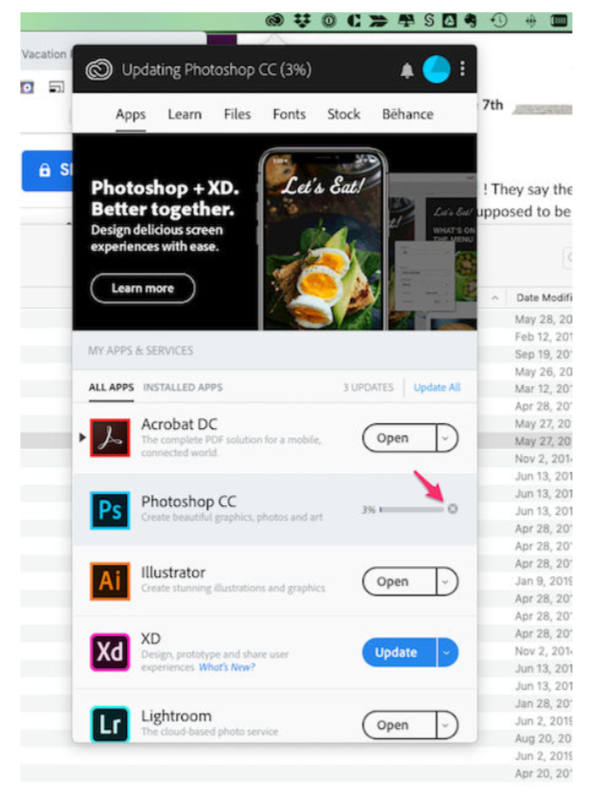Click Creative Cloud menu bar icon
Viewport: 590px width, 796px height.
pyautogui.click(x=275, y=21)
